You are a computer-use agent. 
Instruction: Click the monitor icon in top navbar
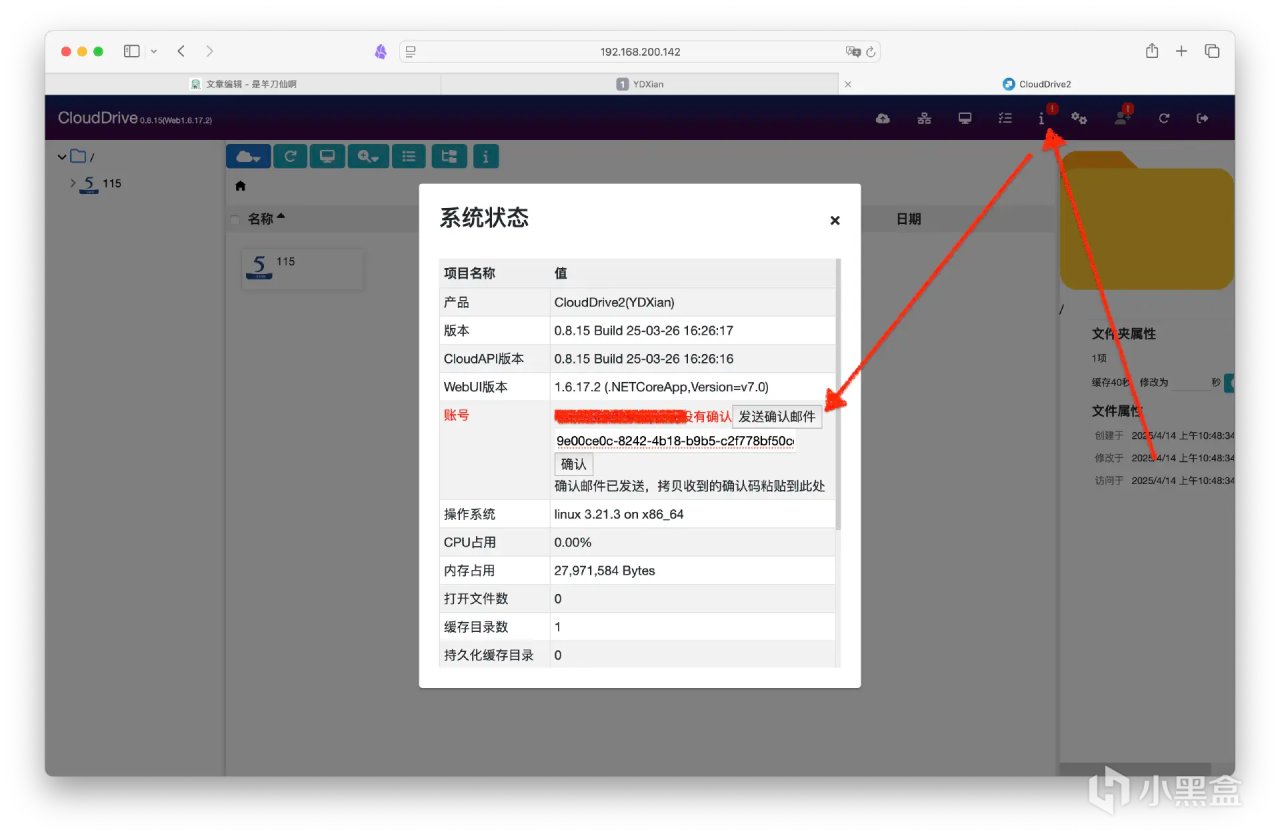click(965, 119)
